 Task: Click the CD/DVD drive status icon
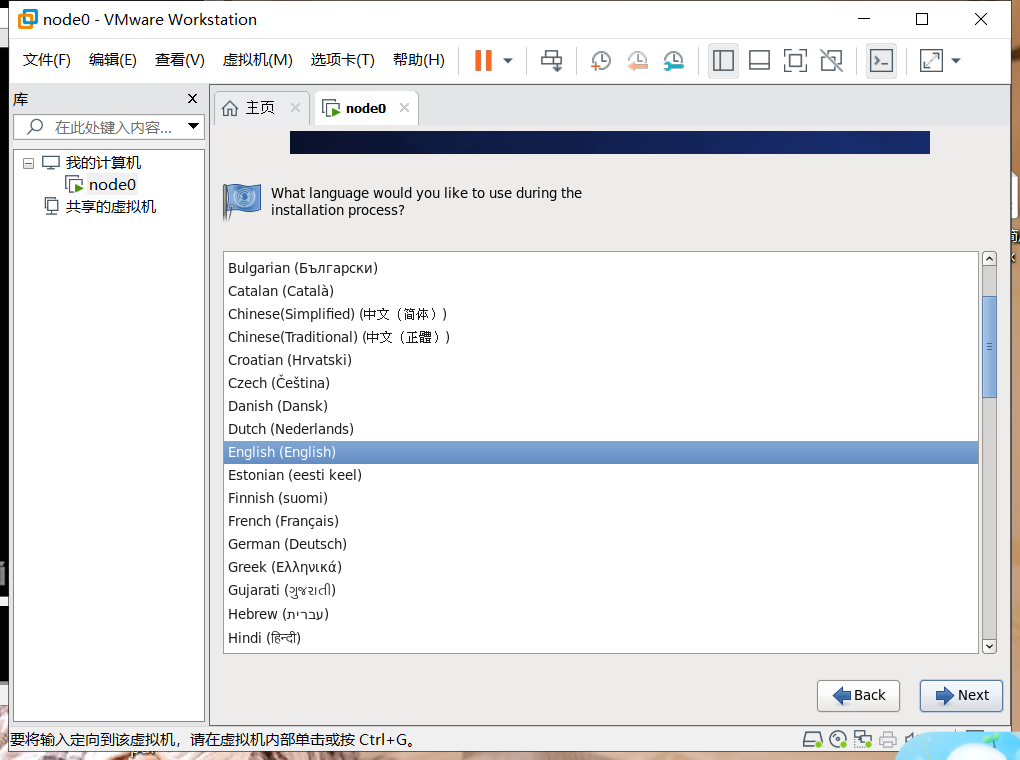click(x=838, y=740)
